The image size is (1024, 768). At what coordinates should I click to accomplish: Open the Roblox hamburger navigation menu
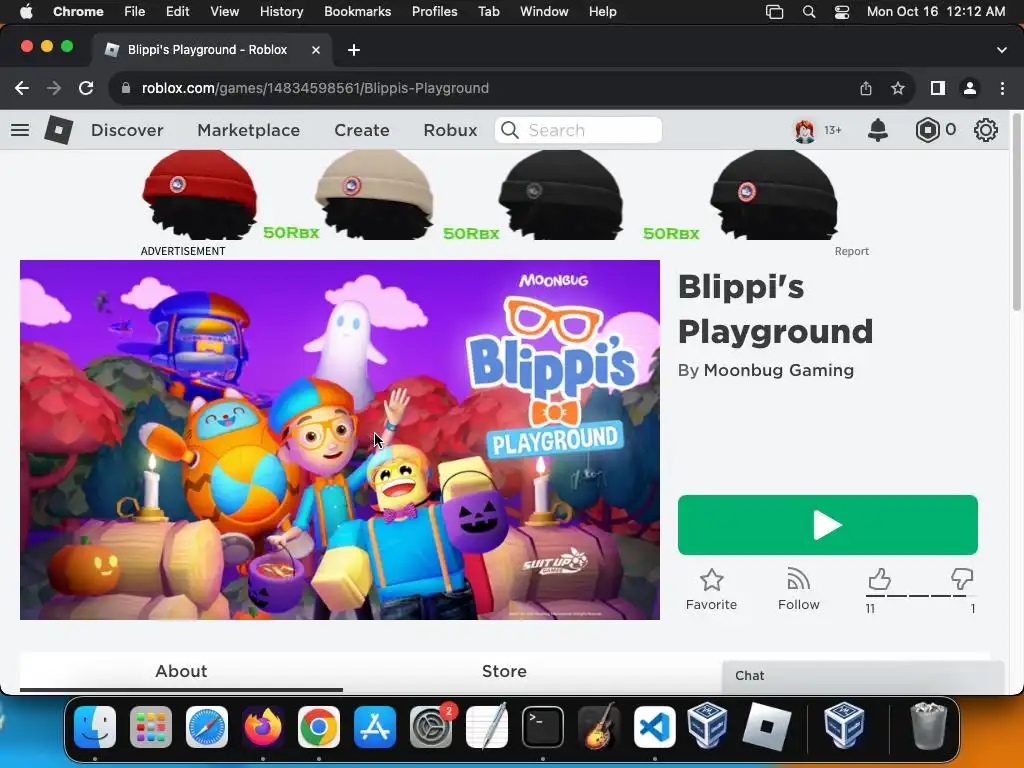click(20, 130)
